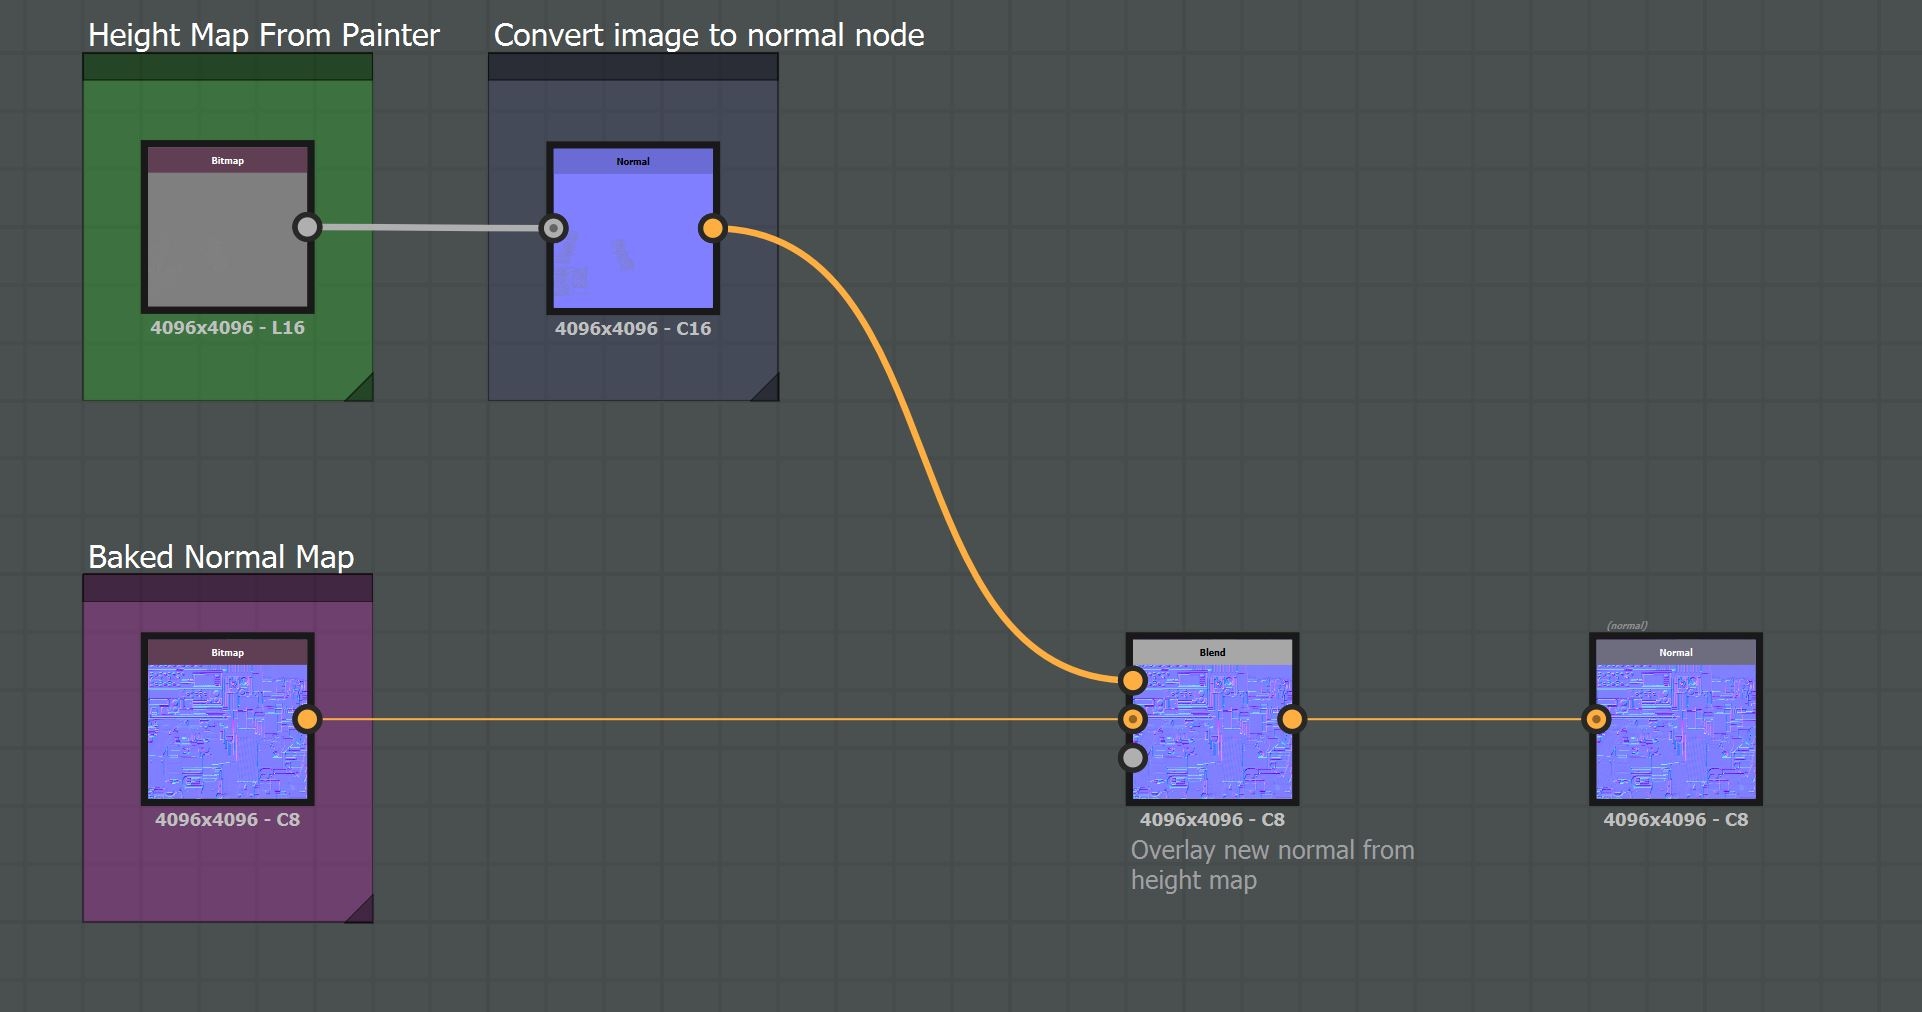The width and height of the screenshot is (1922, 1012).
Task: Click the '4096x4096 - C16' size label
Action: pyautogui.click(x=633, y=329)
